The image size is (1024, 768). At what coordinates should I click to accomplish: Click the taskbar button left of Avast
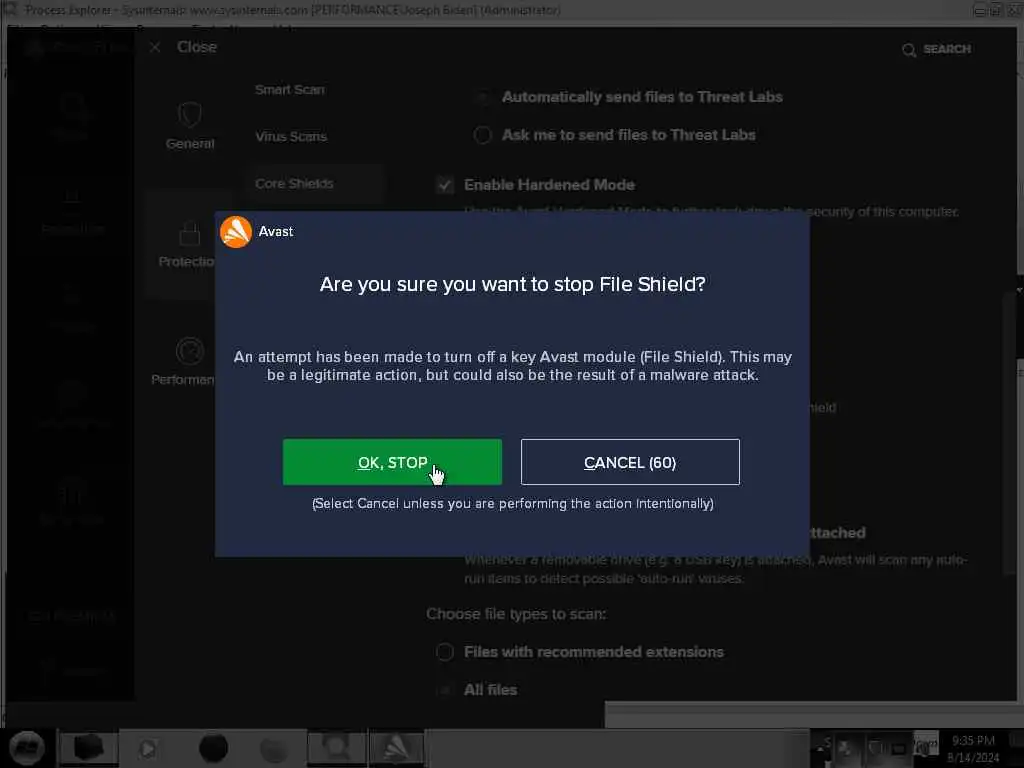pyautogui.click(x=336, y=748)
